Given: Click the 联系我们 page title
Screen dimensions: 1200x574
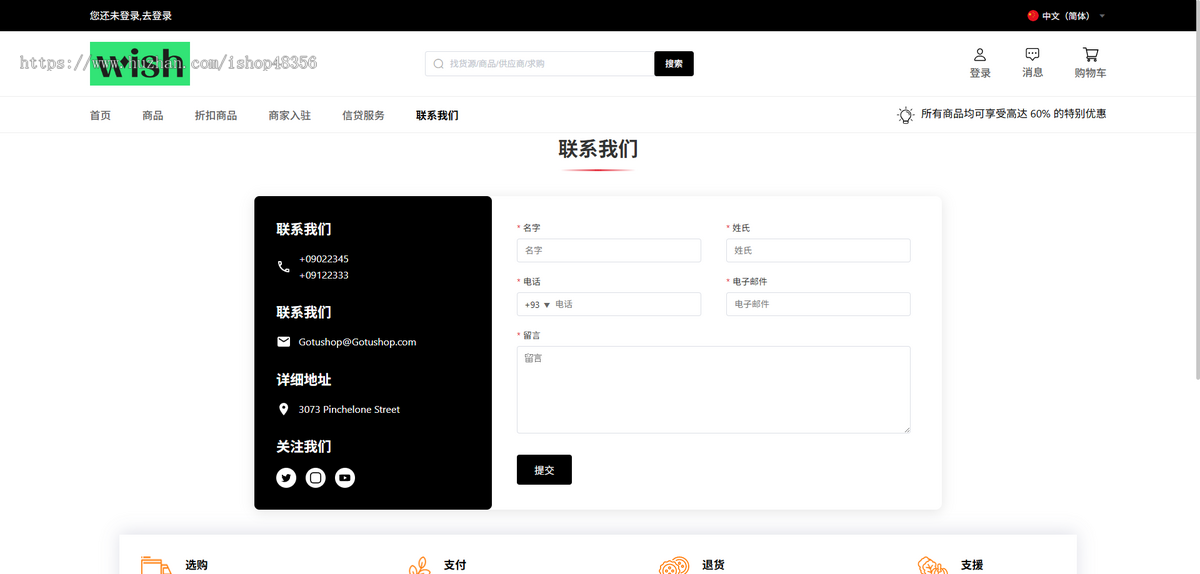Looking at the screenshot, I should (598, 149).
